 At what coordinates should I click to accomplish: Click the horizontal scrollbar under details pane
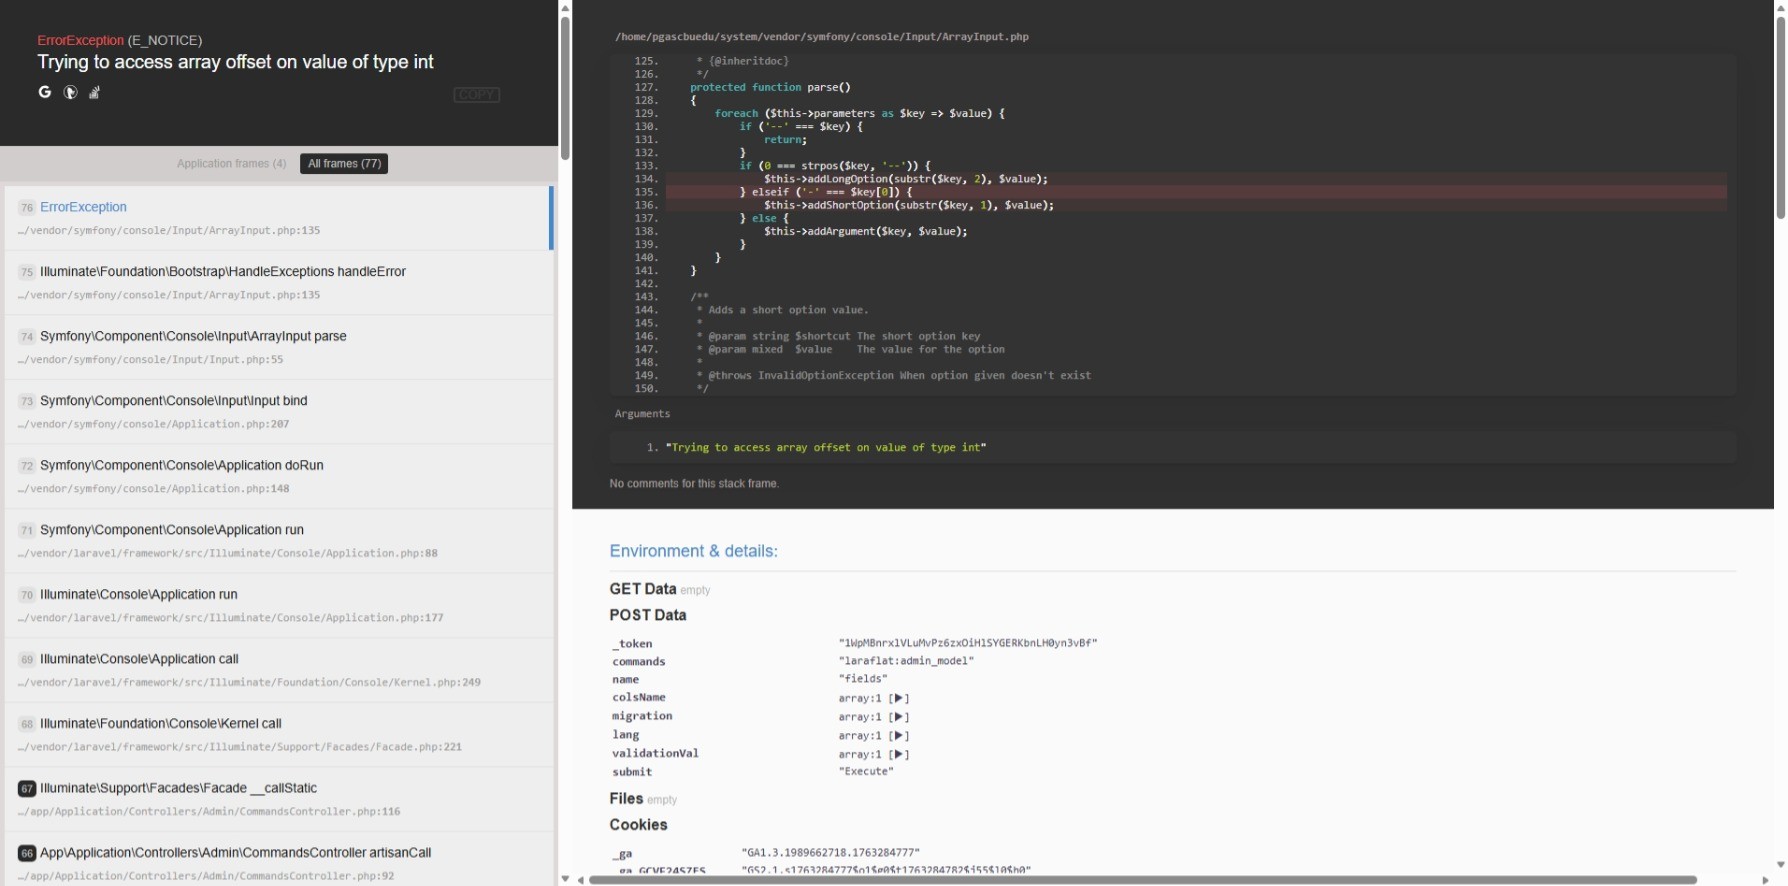click(x=1142, y=880)
